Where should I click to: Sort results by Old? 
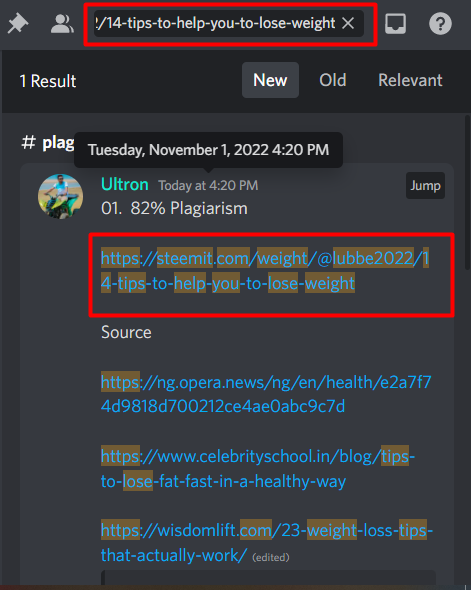(x=333, y=80)
